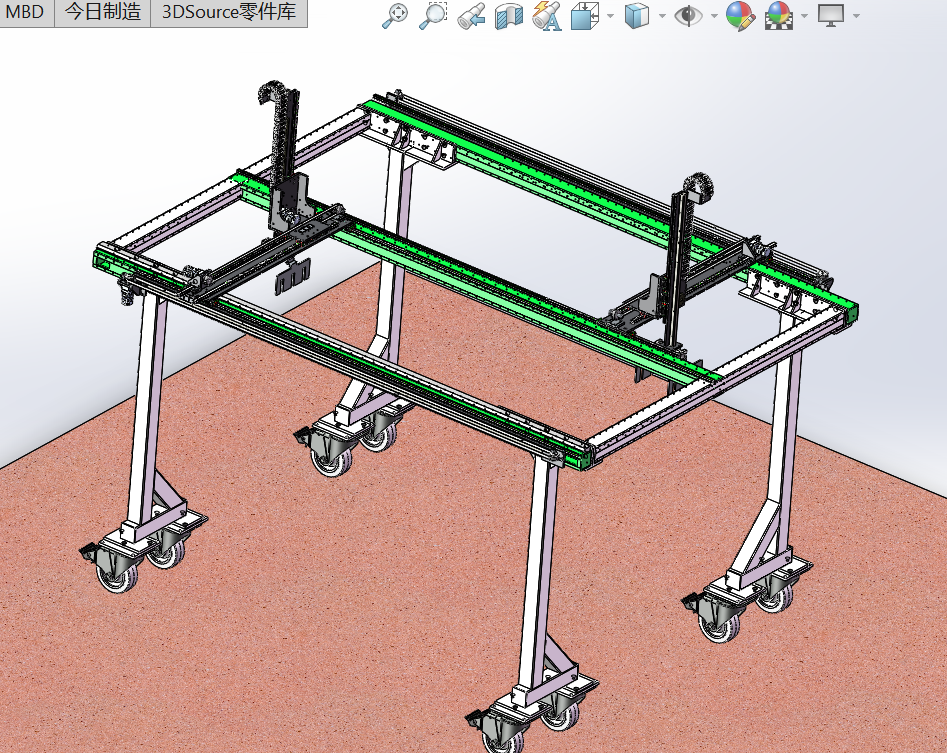The image size is (947, 753).
Task: Open the 3DSource零件库 tab
Action: tap(229, 12)
